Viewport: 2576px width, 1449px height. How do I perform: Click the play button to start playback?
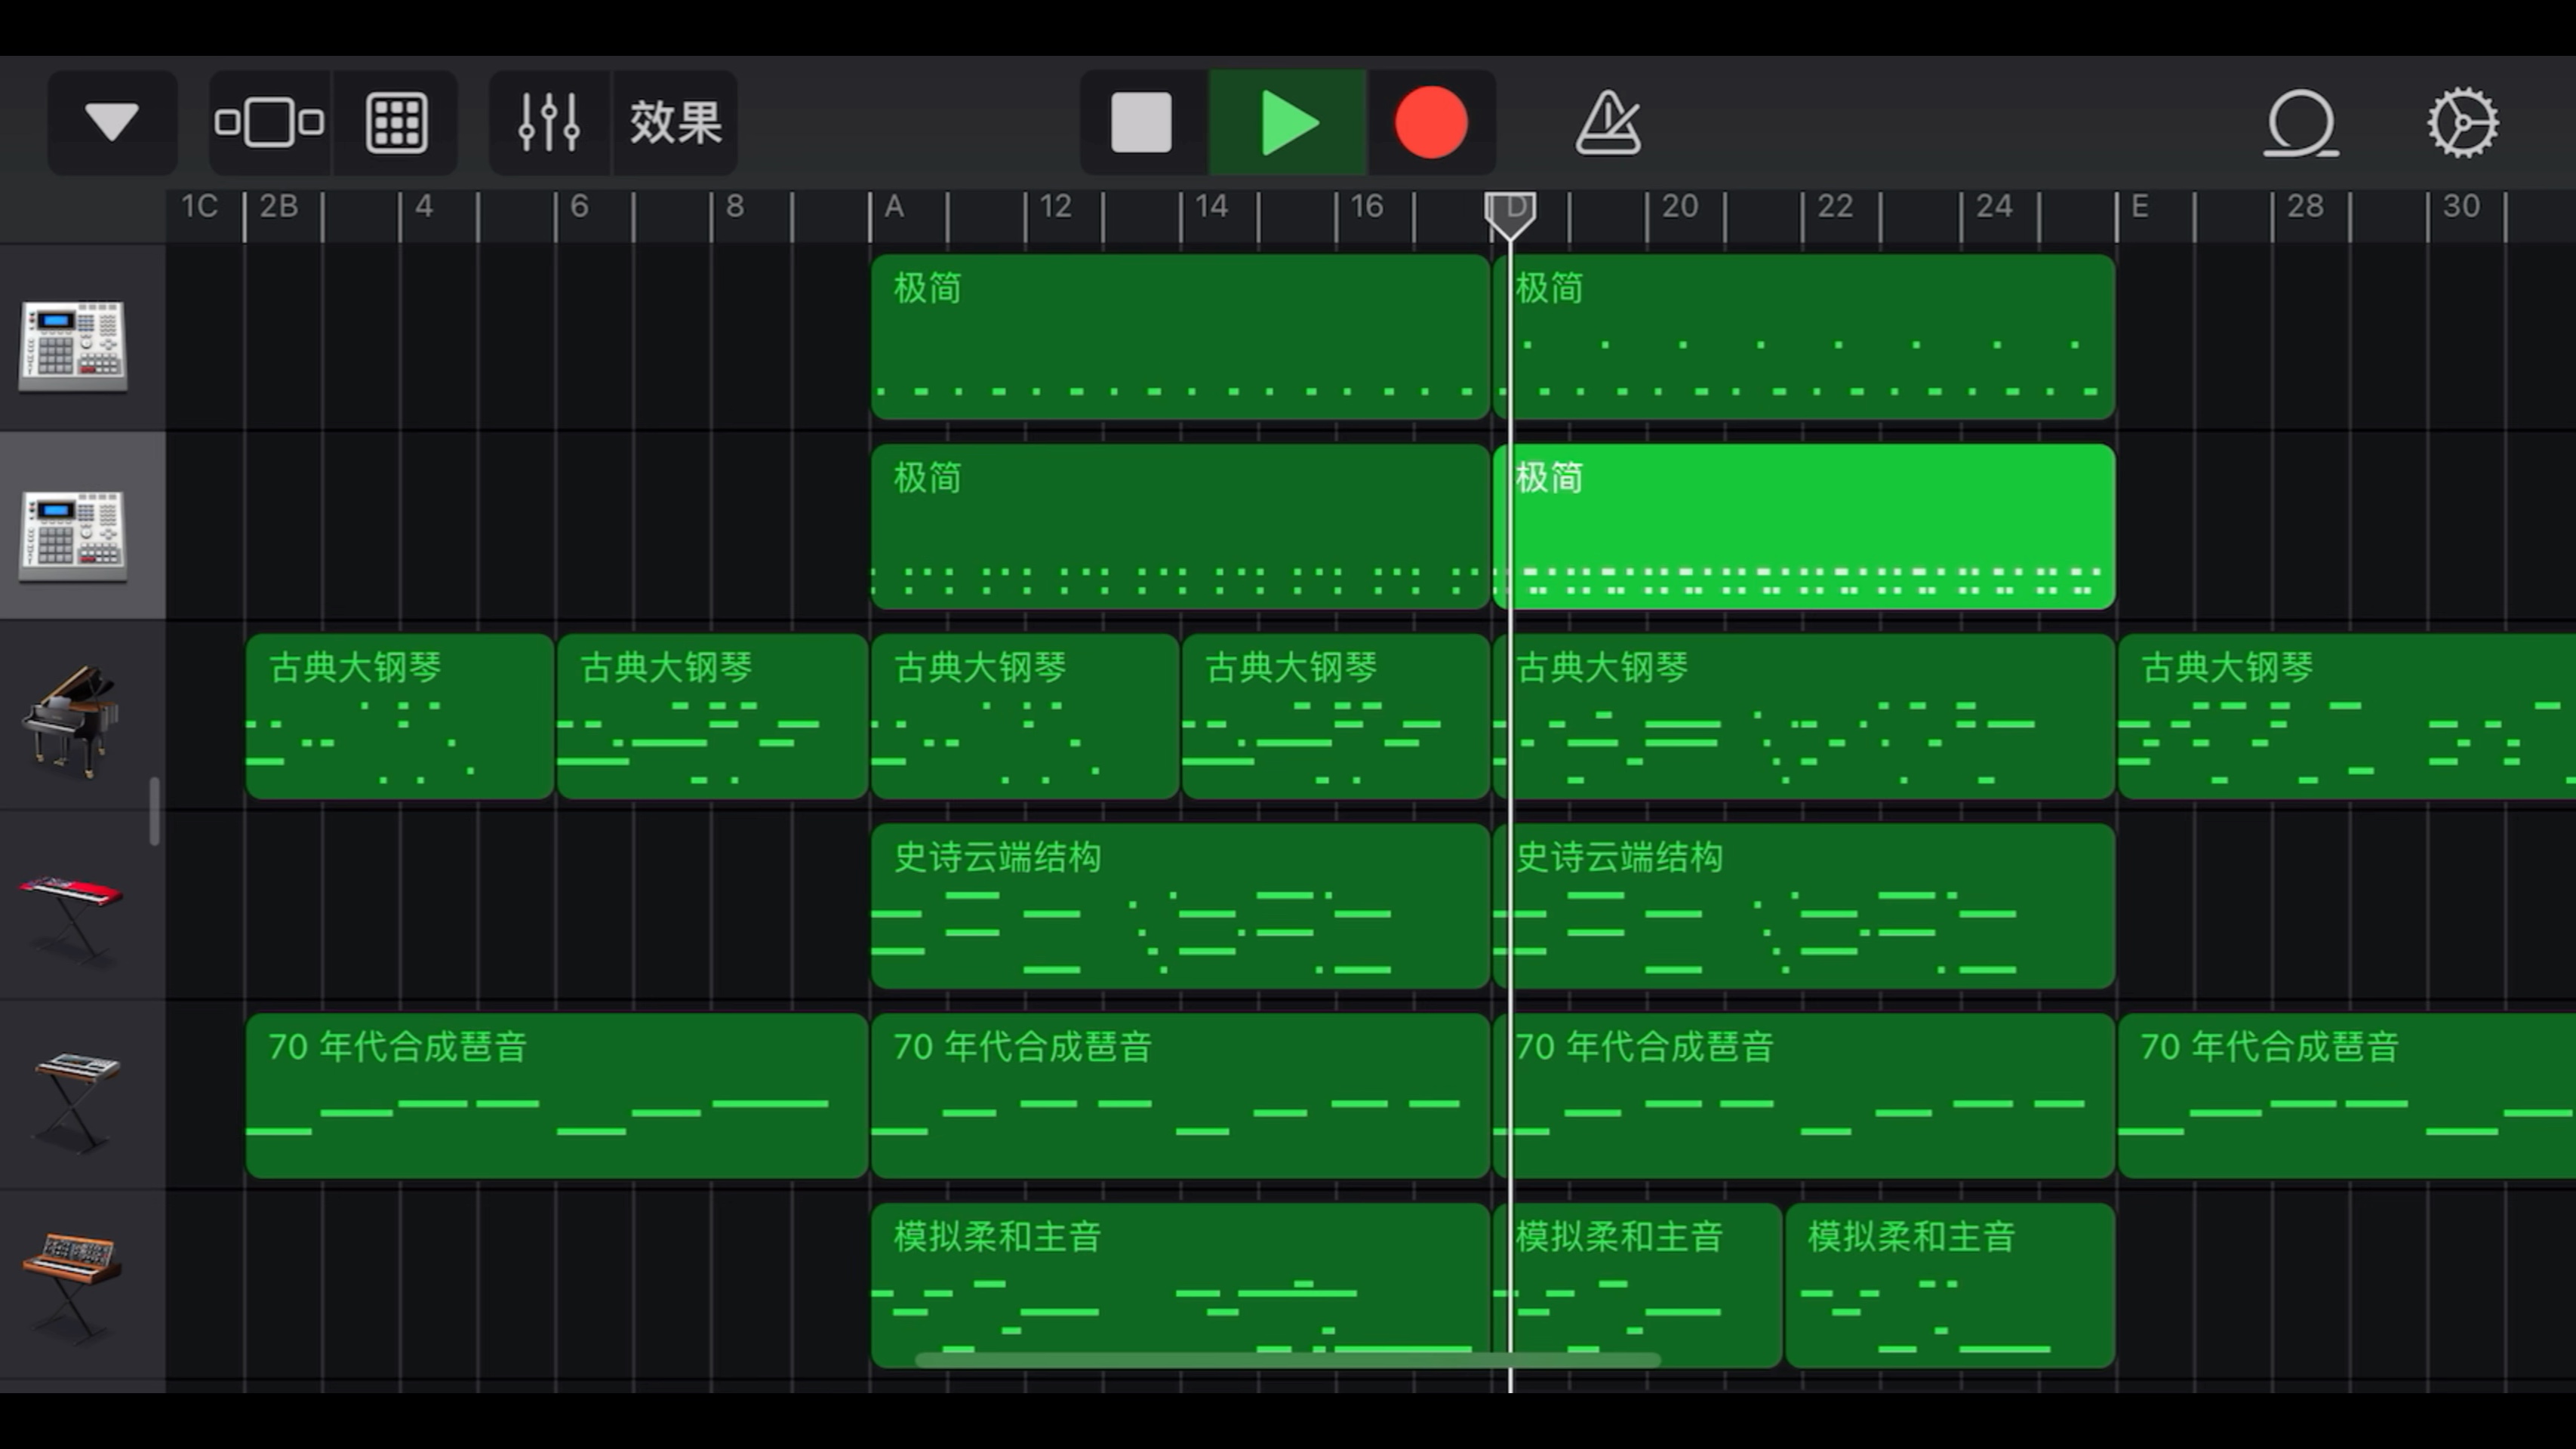(1286, 122)
